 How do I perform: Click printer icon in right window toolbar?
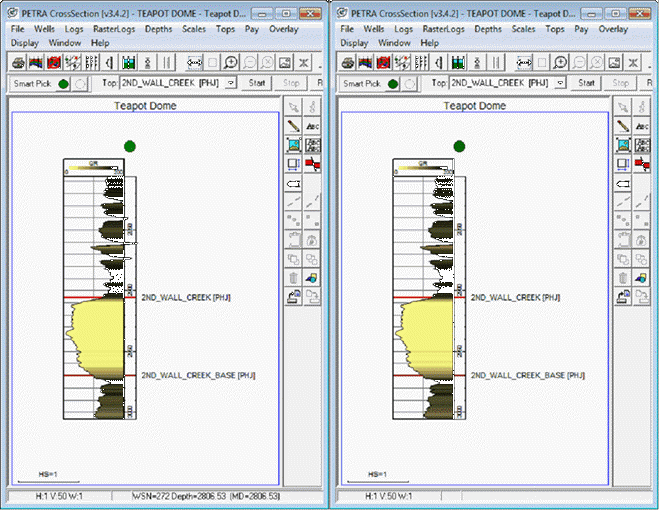pos(348,63)
